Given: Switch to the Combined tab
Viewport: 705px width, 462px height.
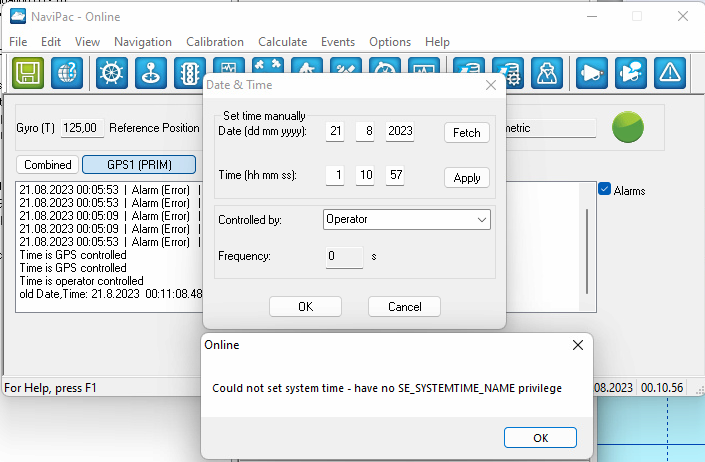Looking at the screenshot, I should click(x=48, y=164).
